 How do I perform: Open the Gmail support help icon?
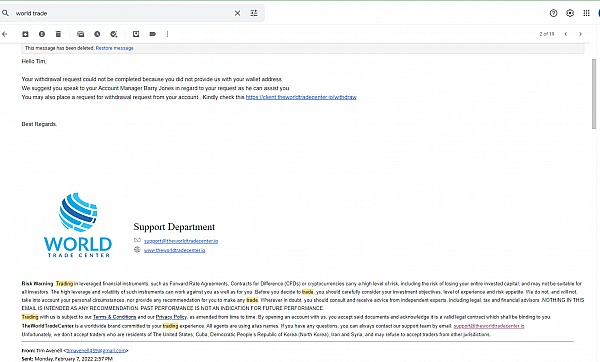[x=553, y=13]
